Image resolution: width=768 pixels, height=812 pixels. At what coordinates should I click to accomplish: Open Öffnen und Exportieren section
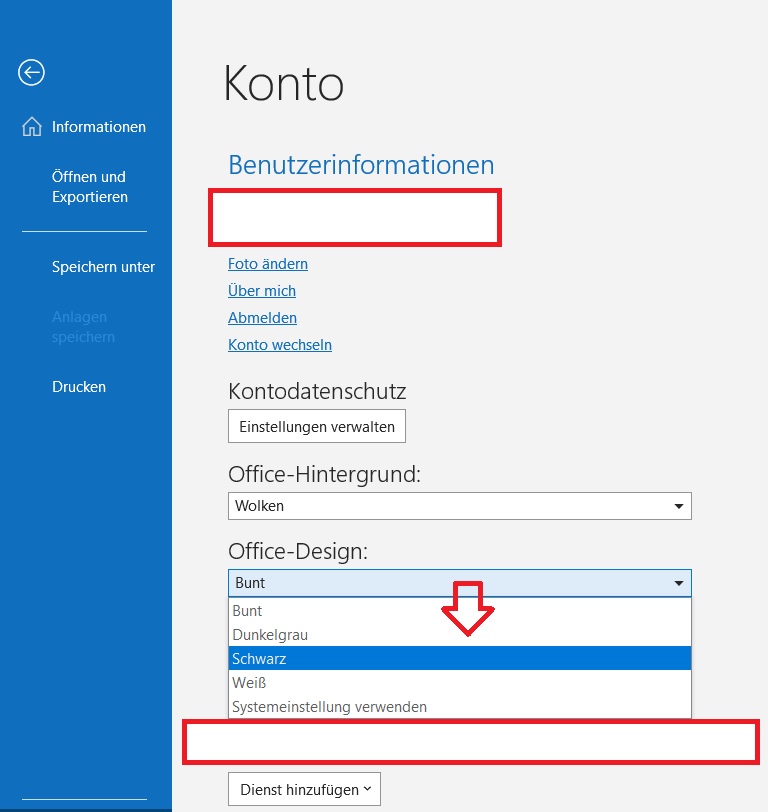coord(90,186)
